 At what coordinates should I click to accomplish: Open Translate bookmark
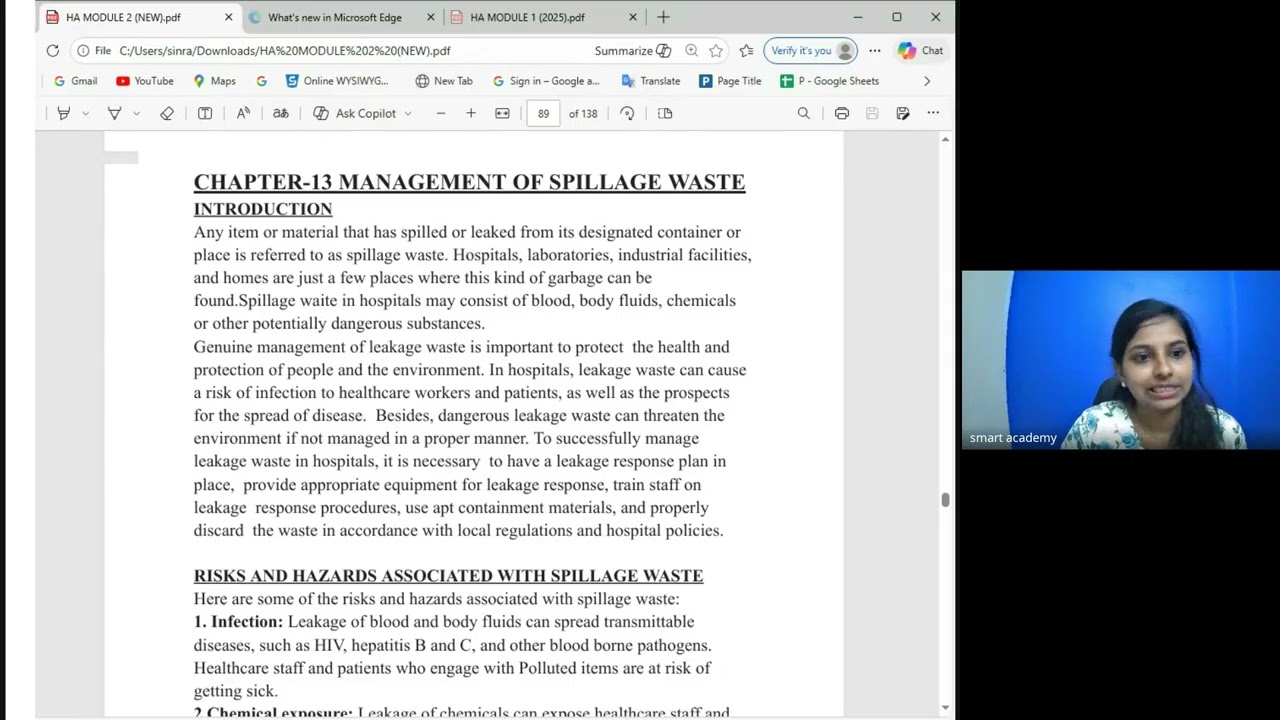[x=651, y=81]
